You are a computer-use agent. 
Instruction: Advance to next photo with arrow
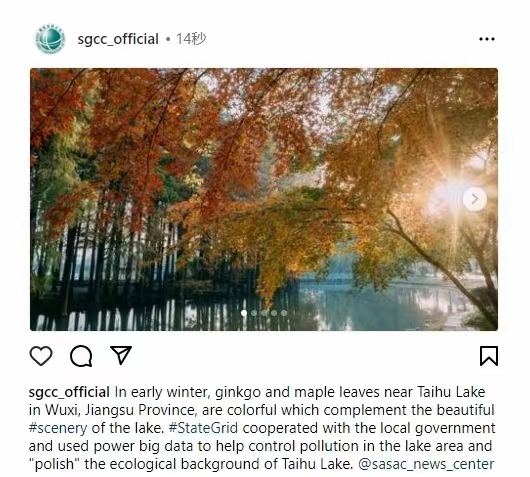point(475,199)
